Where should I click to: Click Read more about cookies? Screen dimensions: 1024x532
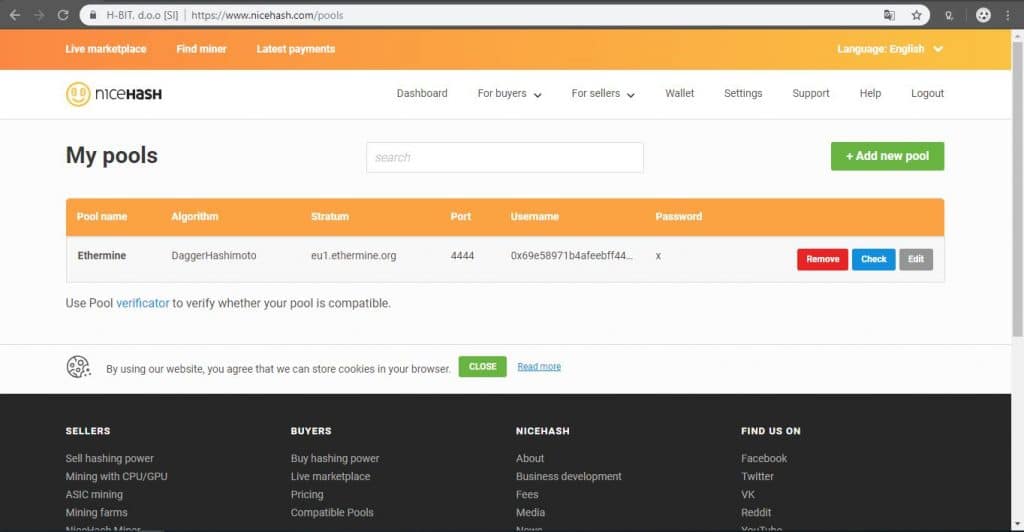539,367
